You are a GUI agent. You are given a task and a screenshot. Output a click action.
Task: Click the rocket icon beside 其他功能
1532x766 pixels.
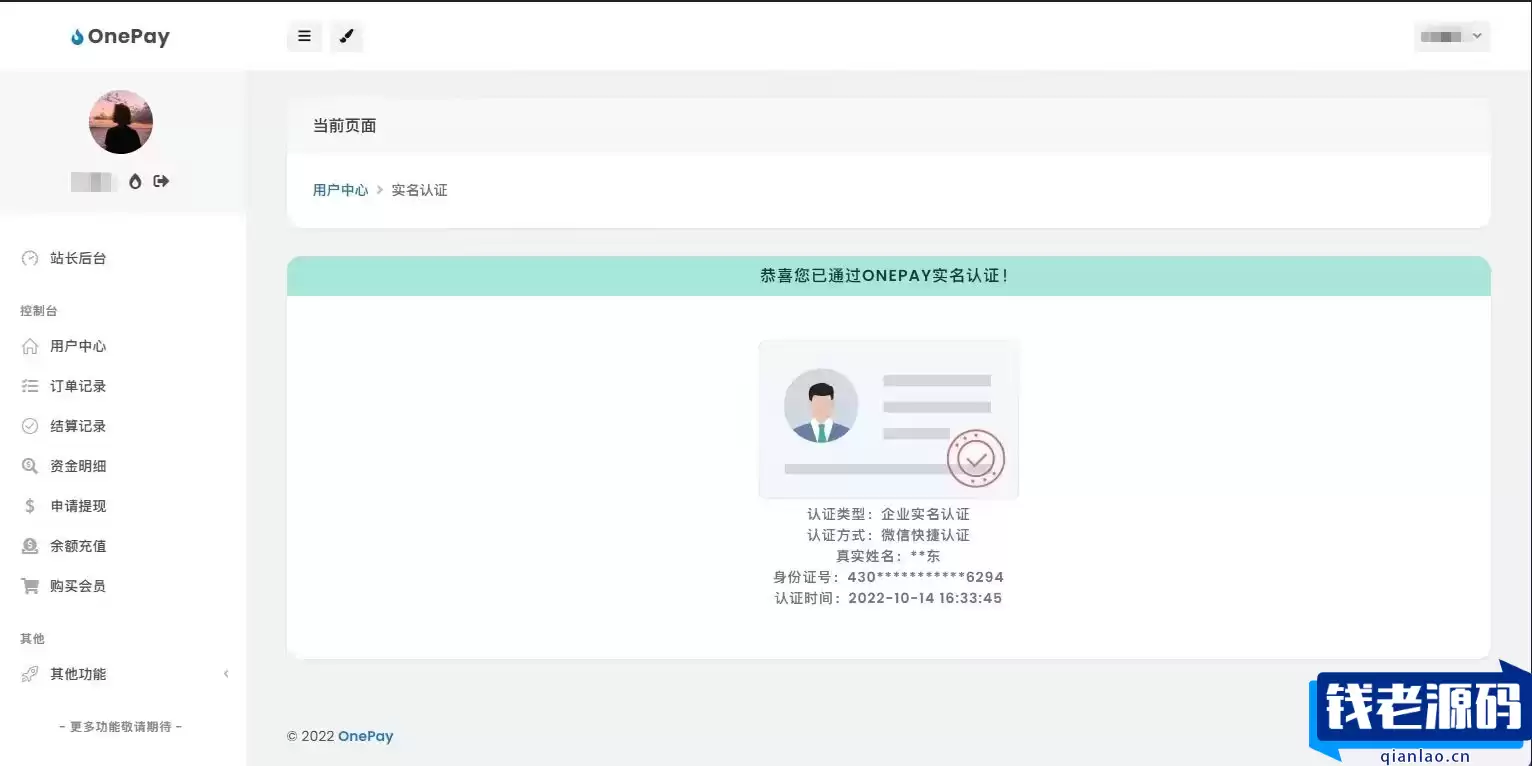pyautogui.click(x=30, y=674)
